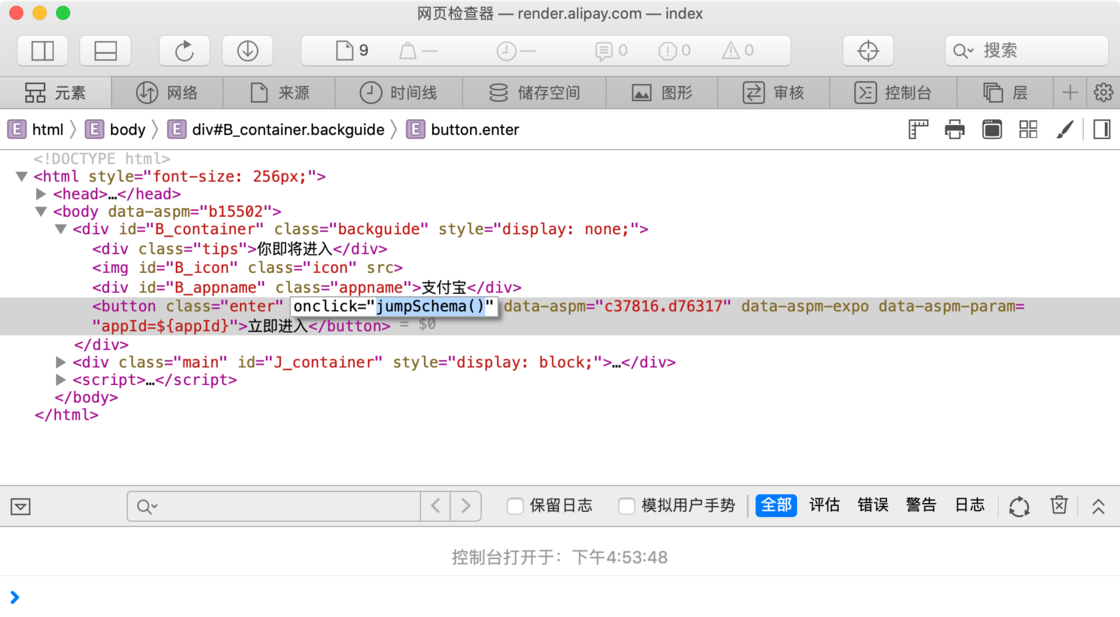Toggle console drawer collapse icon
The image size is (1120, 617).
coord(21,506)
